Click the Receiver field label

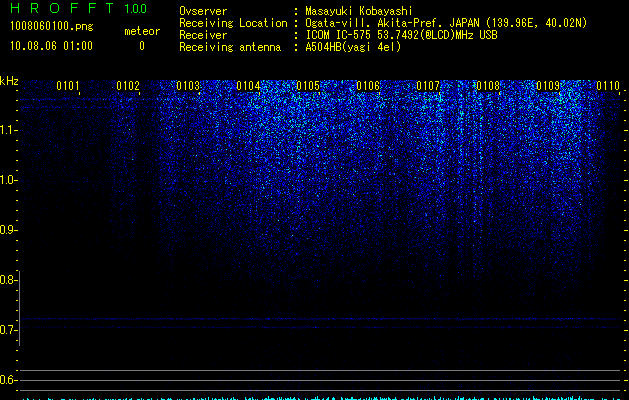pos(203,35)
